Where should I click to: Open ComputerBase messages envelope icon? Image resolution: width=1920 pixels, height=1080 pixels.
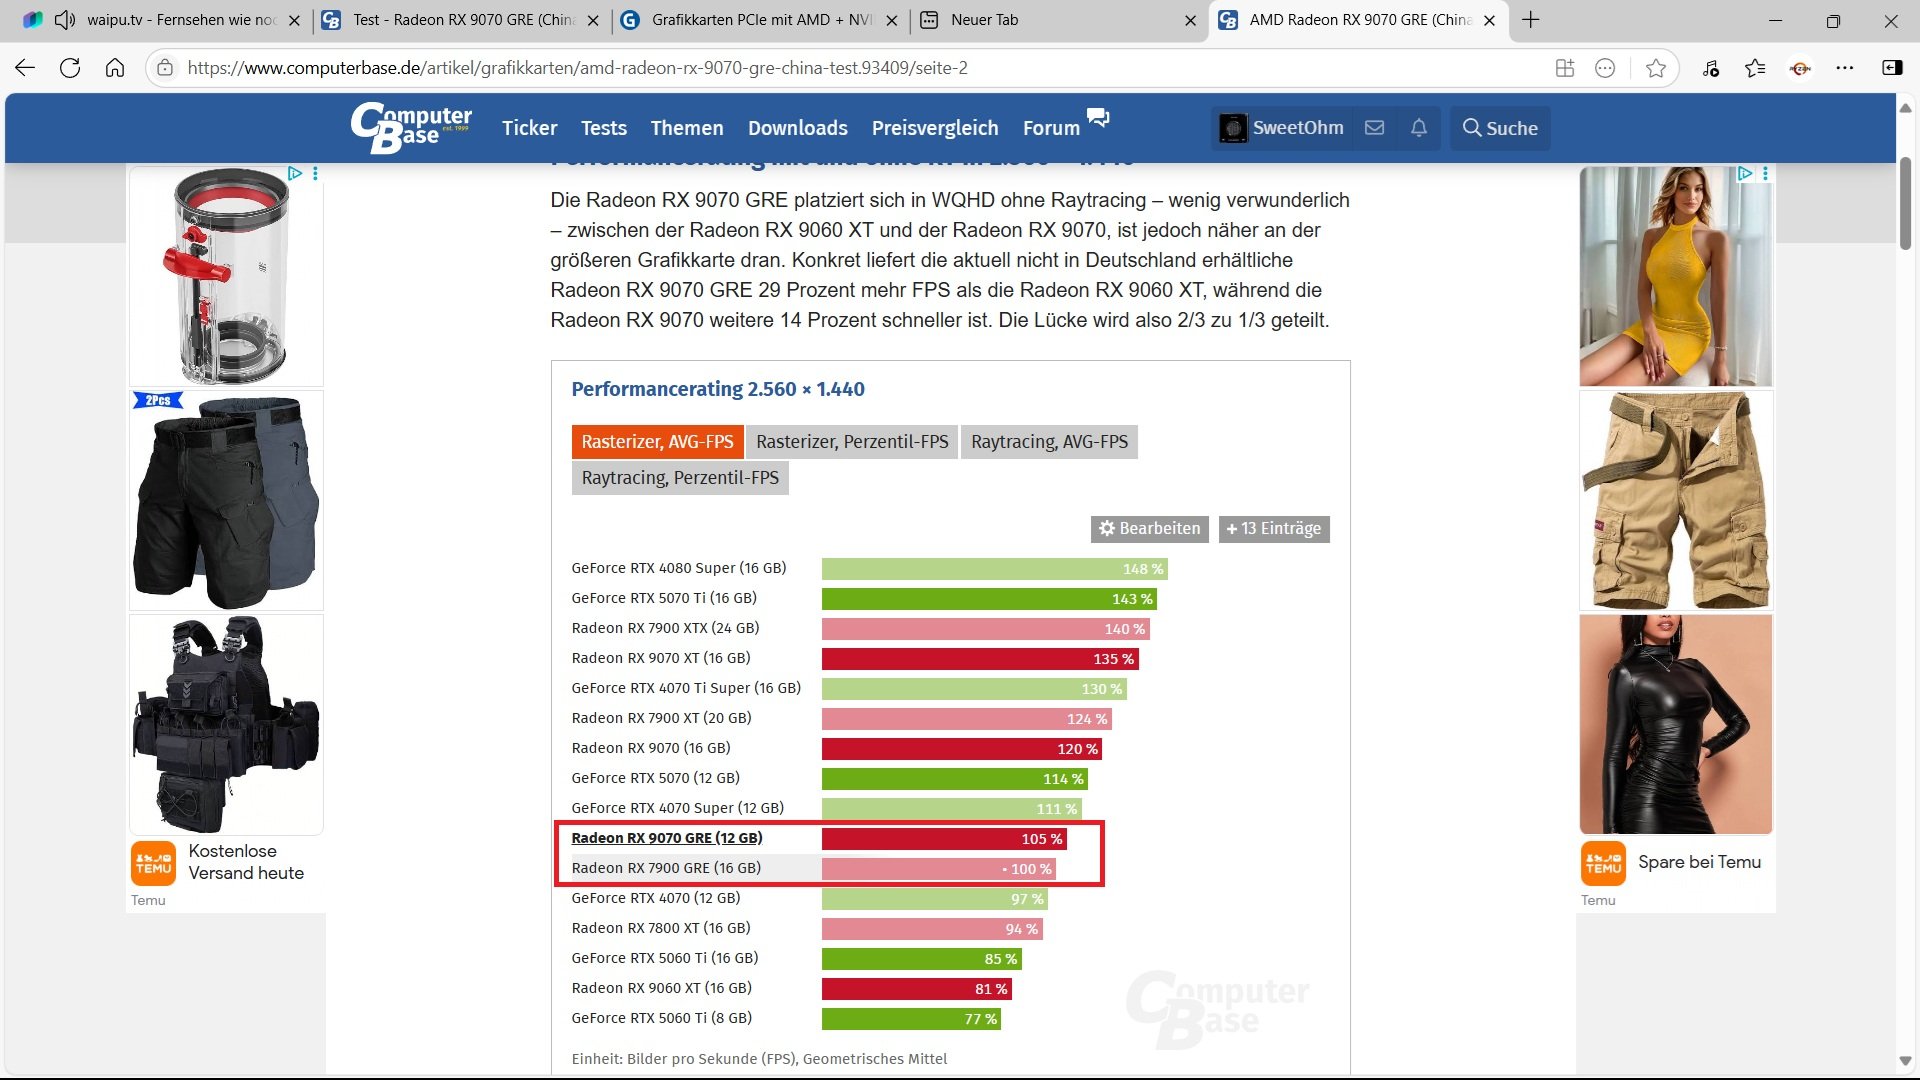click(x=1374, y=128)
